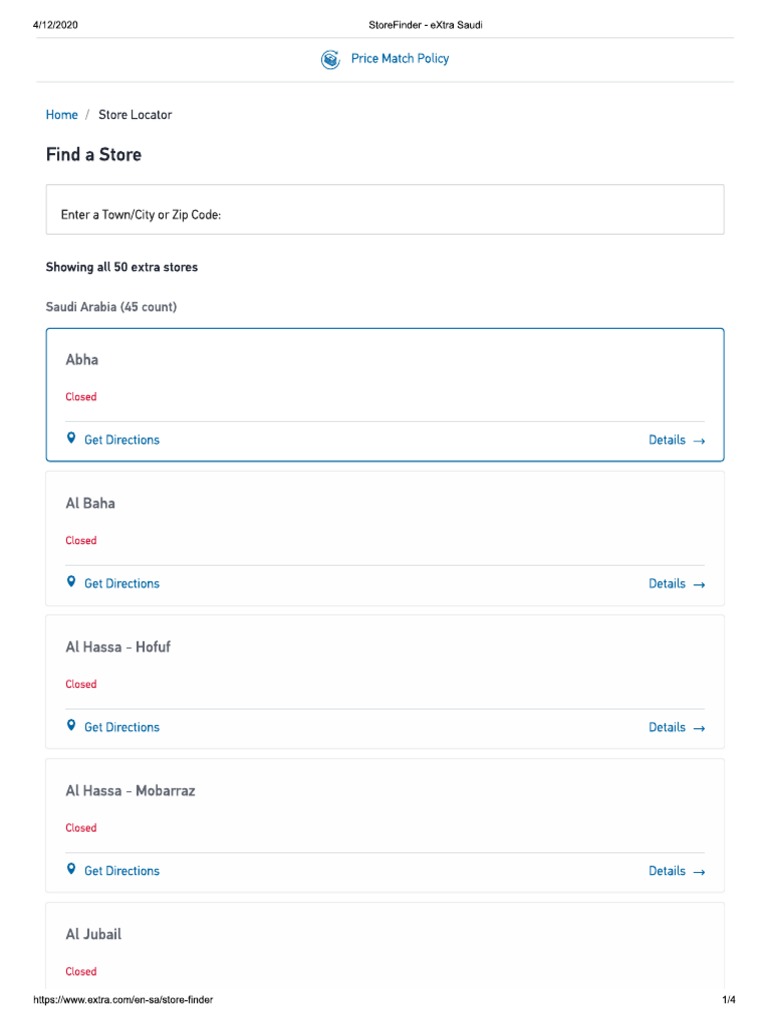
Task: Click the Details arrow icon for Abha
Action: pyautogui.click(x=699, y=440)
